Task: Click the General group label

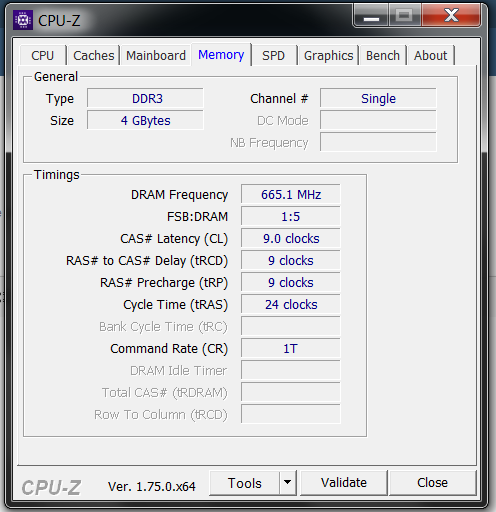Action: click(x=56, y=77)
